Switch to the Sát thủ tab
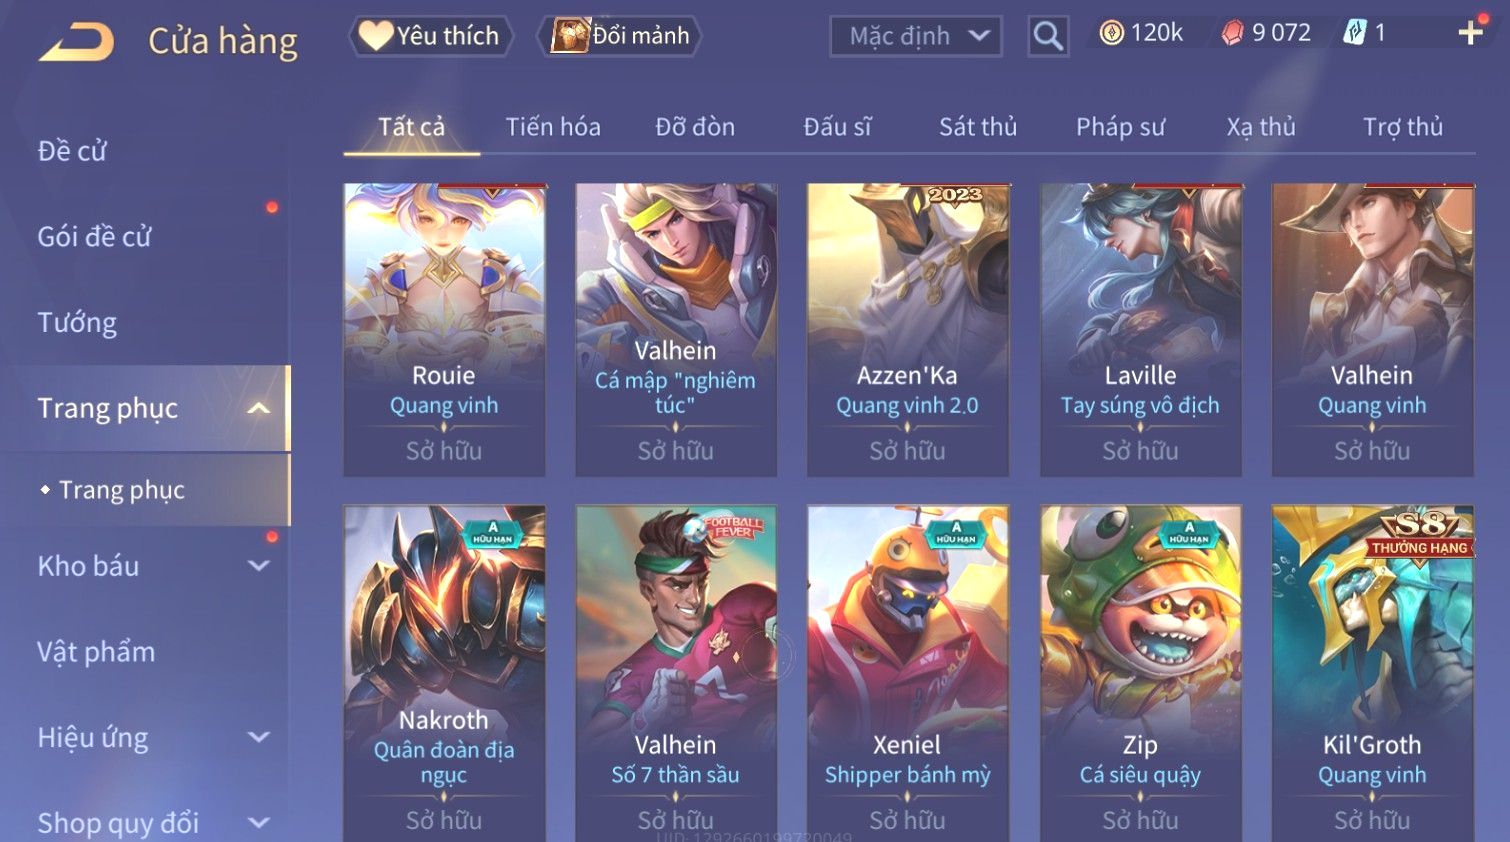1510x842 pixels. [x=978, y=127]
